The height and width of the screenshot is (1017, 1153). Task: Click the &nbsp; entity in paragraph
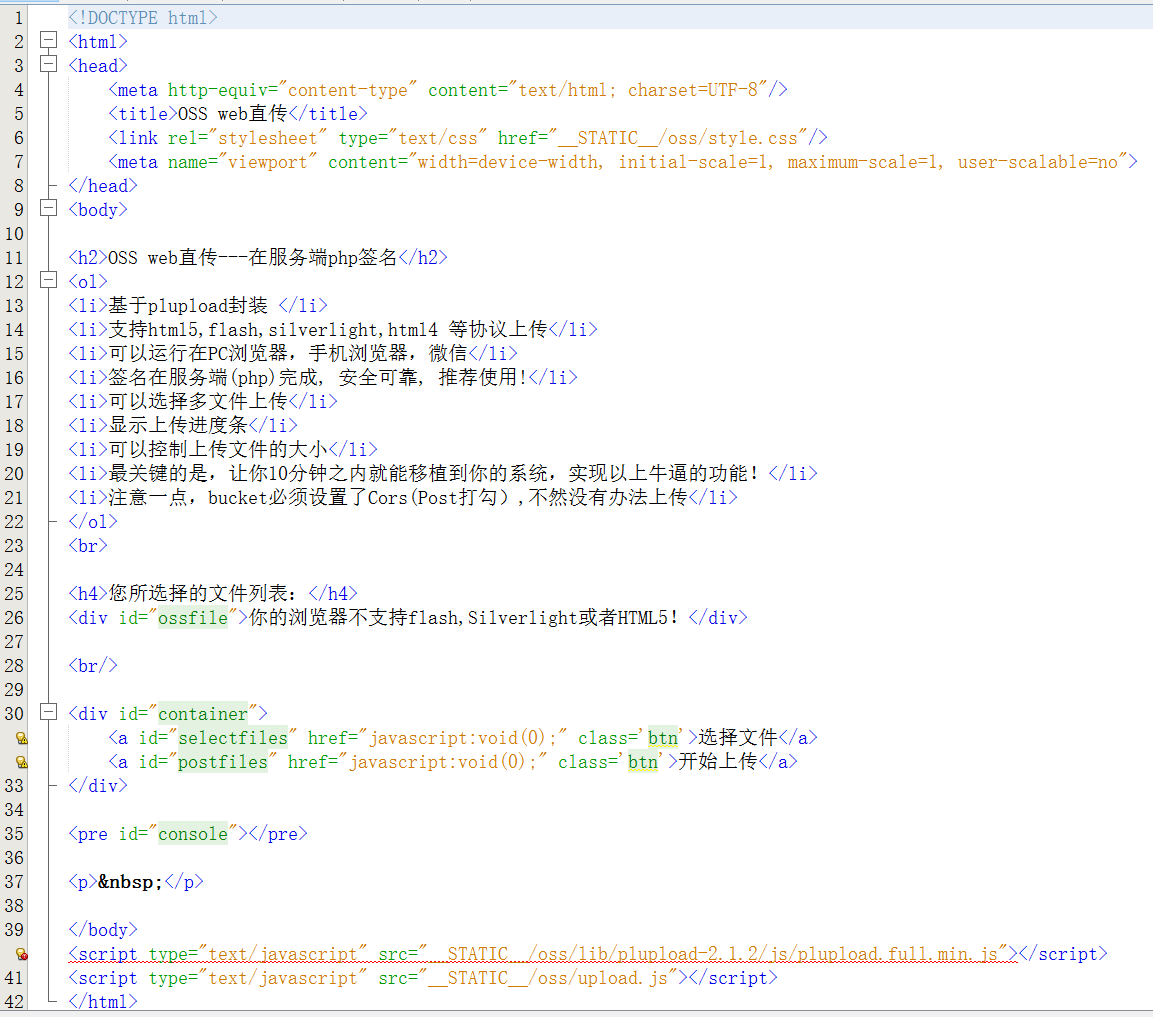tap(130, 882)
